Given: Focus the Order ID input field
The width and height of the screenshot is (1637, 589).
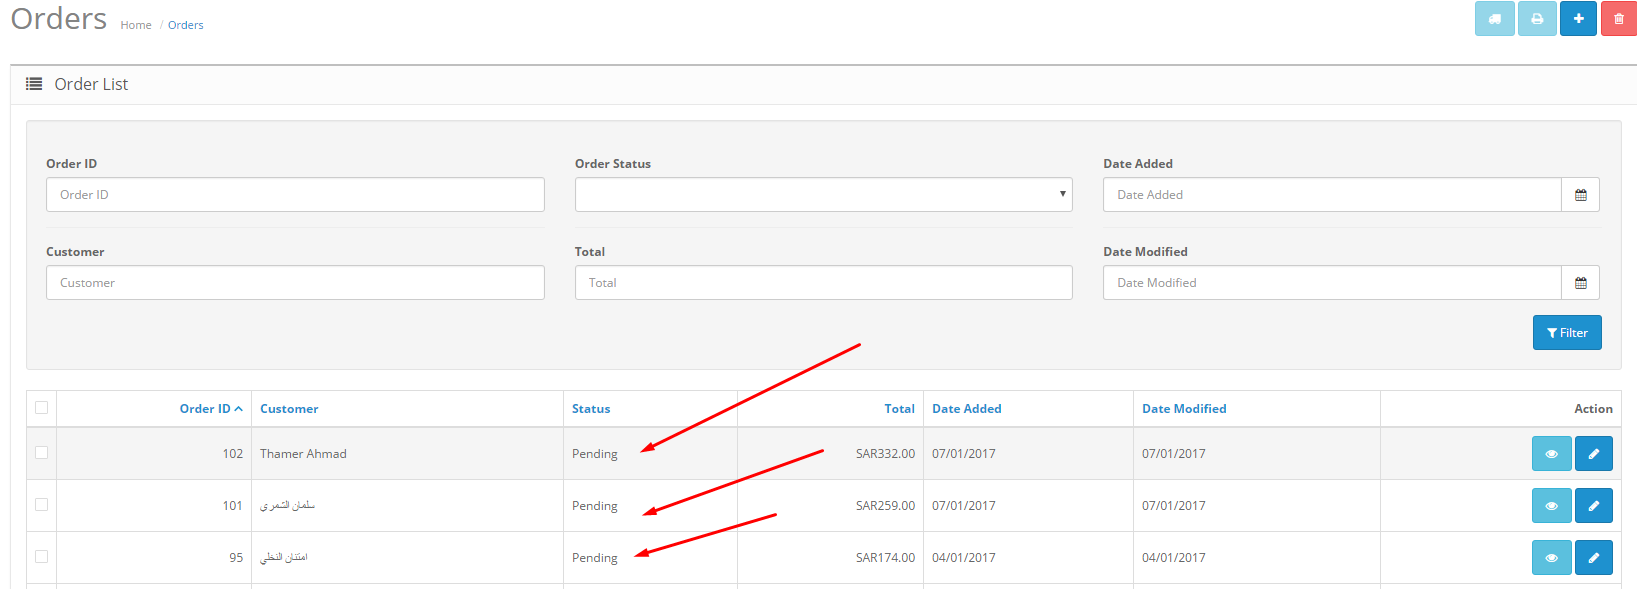Looking at the screenshot, I should tap(295, 195).
